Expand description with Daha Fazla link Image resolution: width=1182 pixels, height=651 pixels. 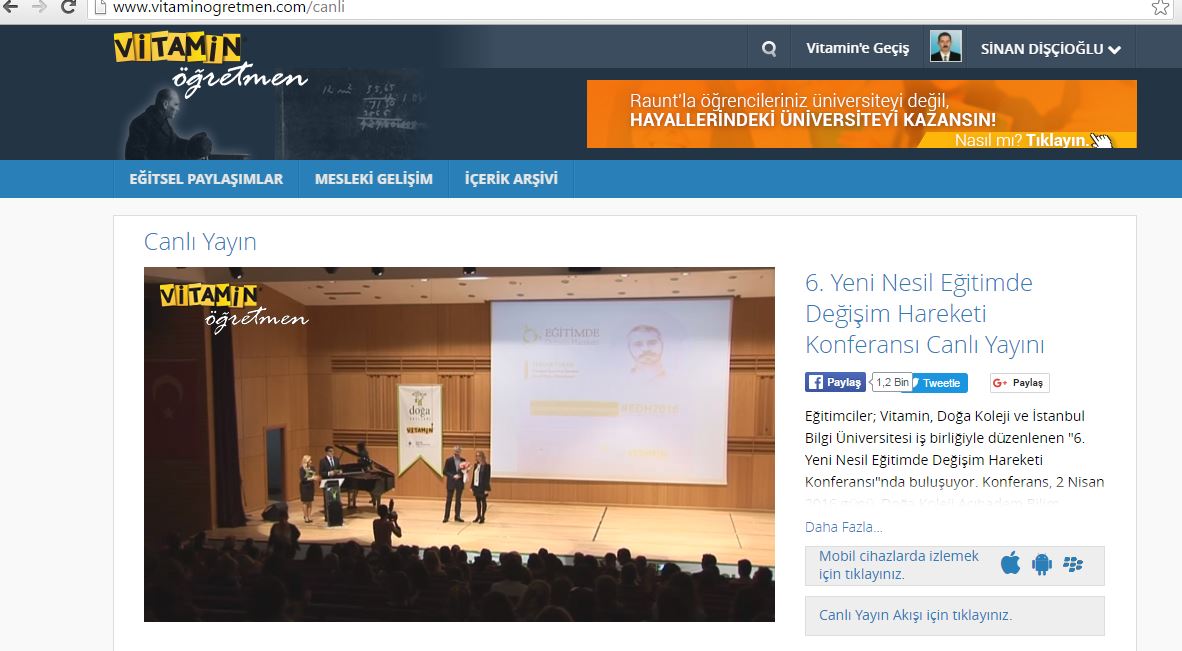click(844, 527)
